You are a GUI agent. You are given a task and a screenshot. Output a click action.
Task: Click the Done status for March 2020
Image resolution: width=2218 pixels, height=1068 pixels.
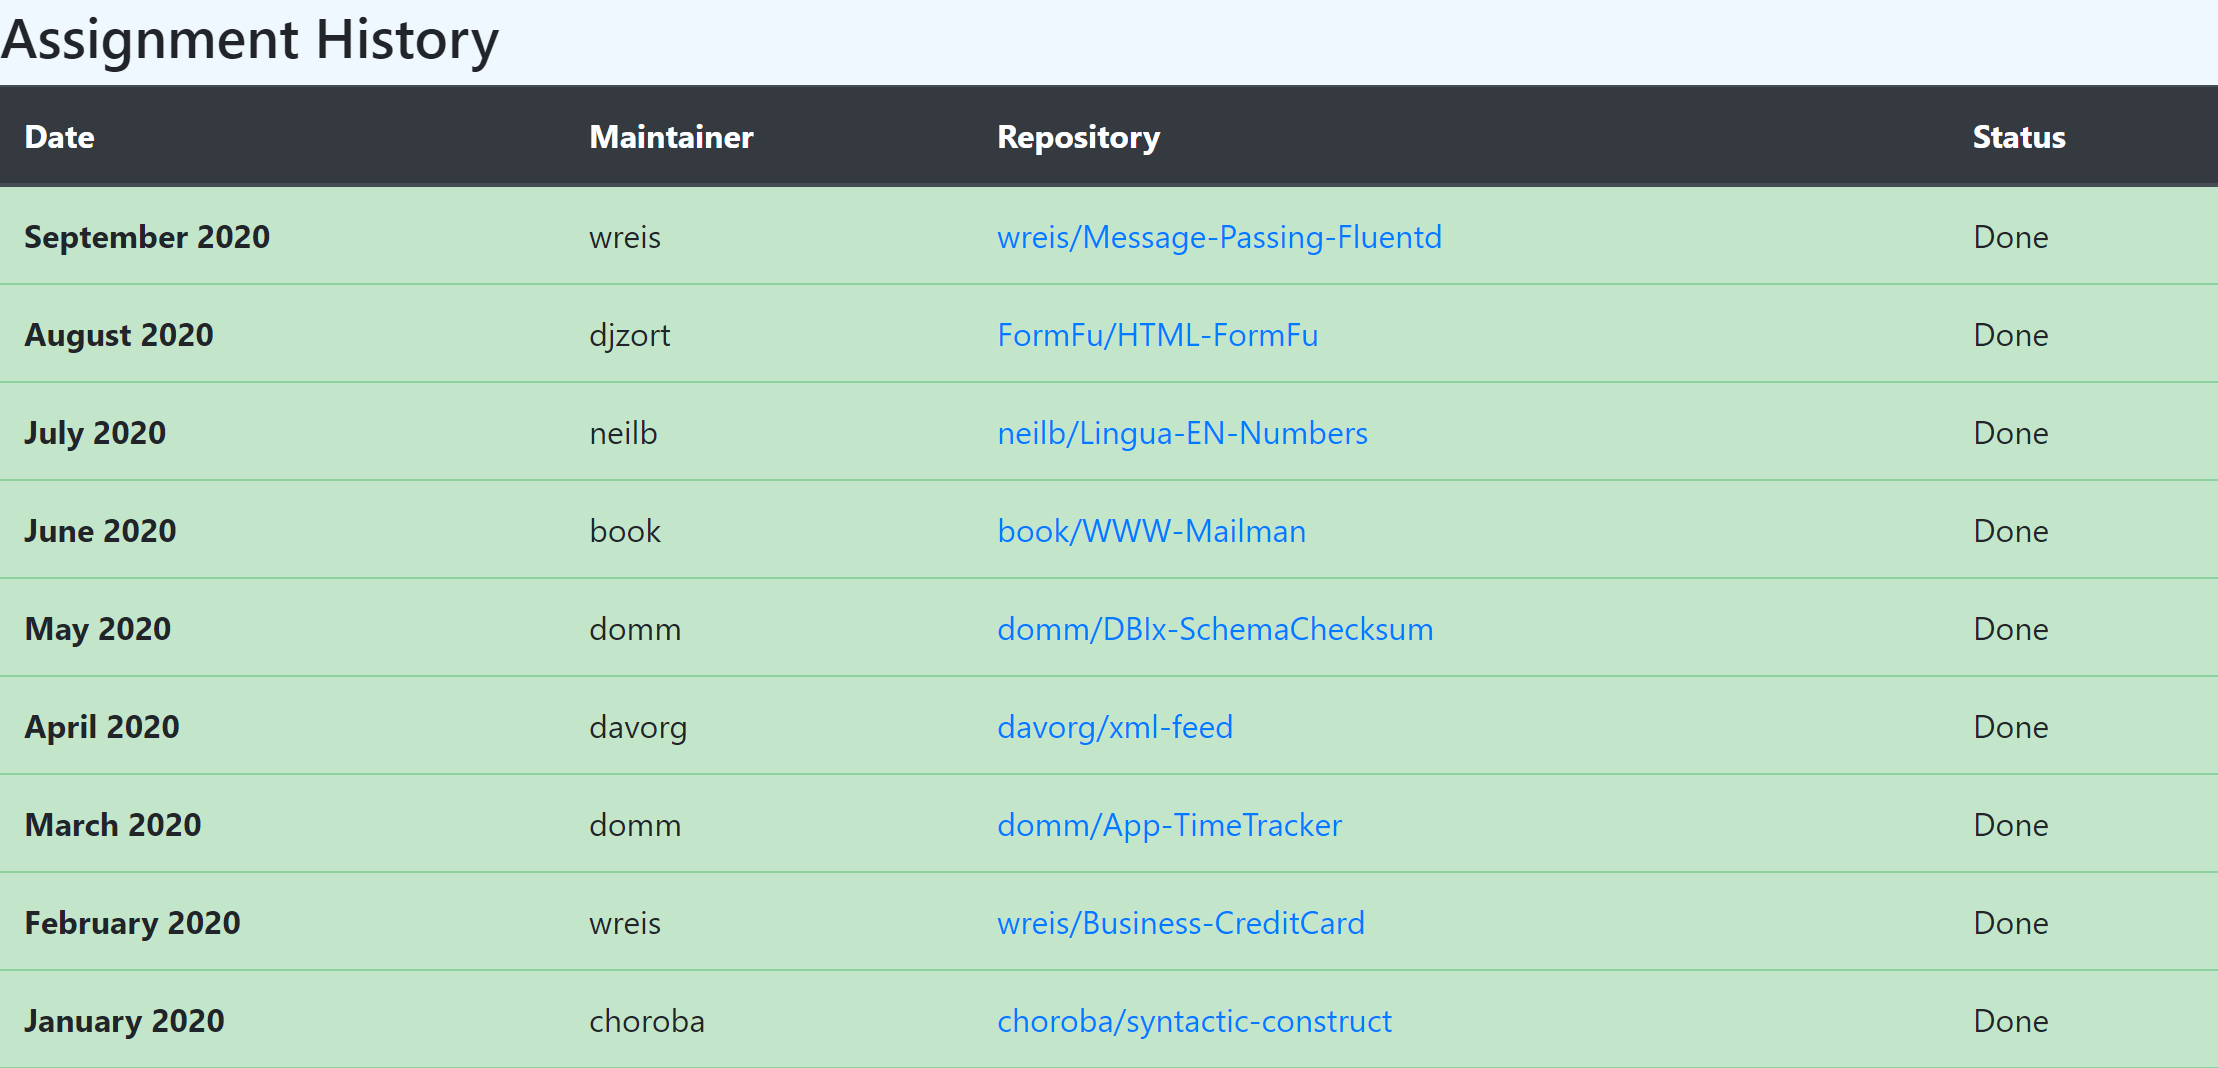click(x=2011, y=825)
